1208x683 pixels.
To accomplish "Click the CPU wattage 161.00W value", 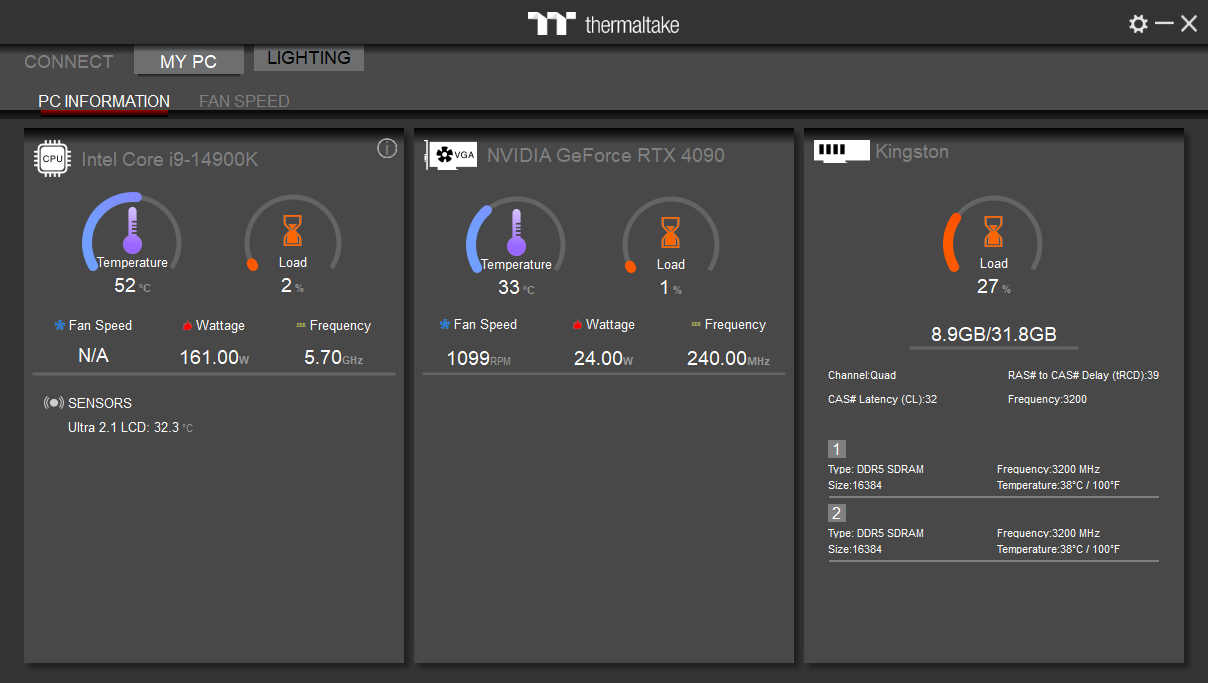I will (214, 357).
